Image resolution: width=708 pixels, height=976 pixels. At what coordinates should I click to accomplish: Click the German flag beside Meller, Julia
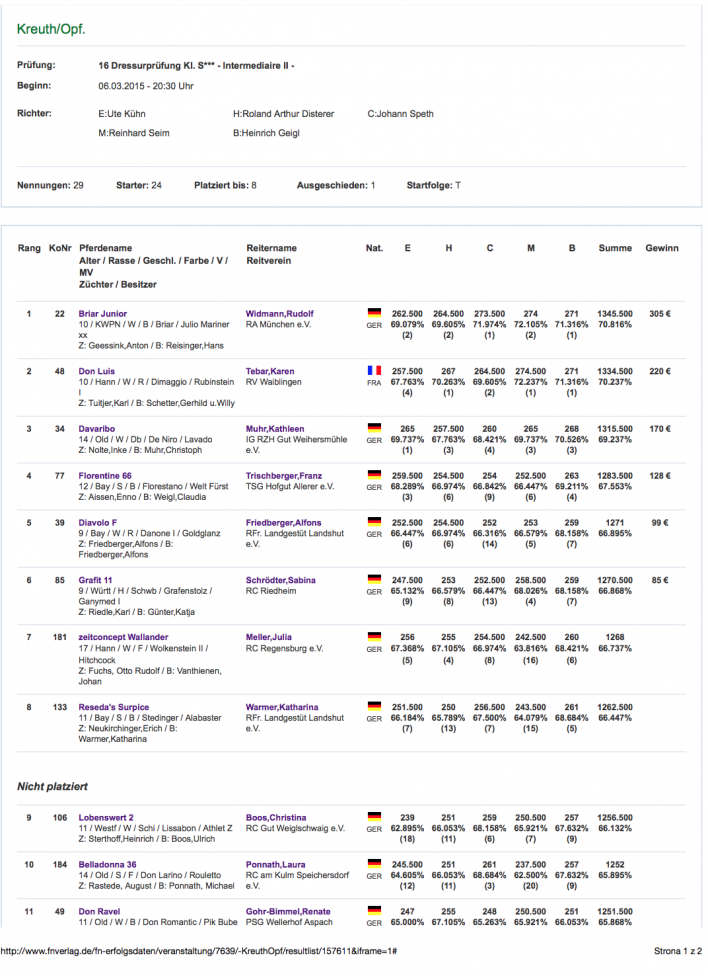pos(374,637)
